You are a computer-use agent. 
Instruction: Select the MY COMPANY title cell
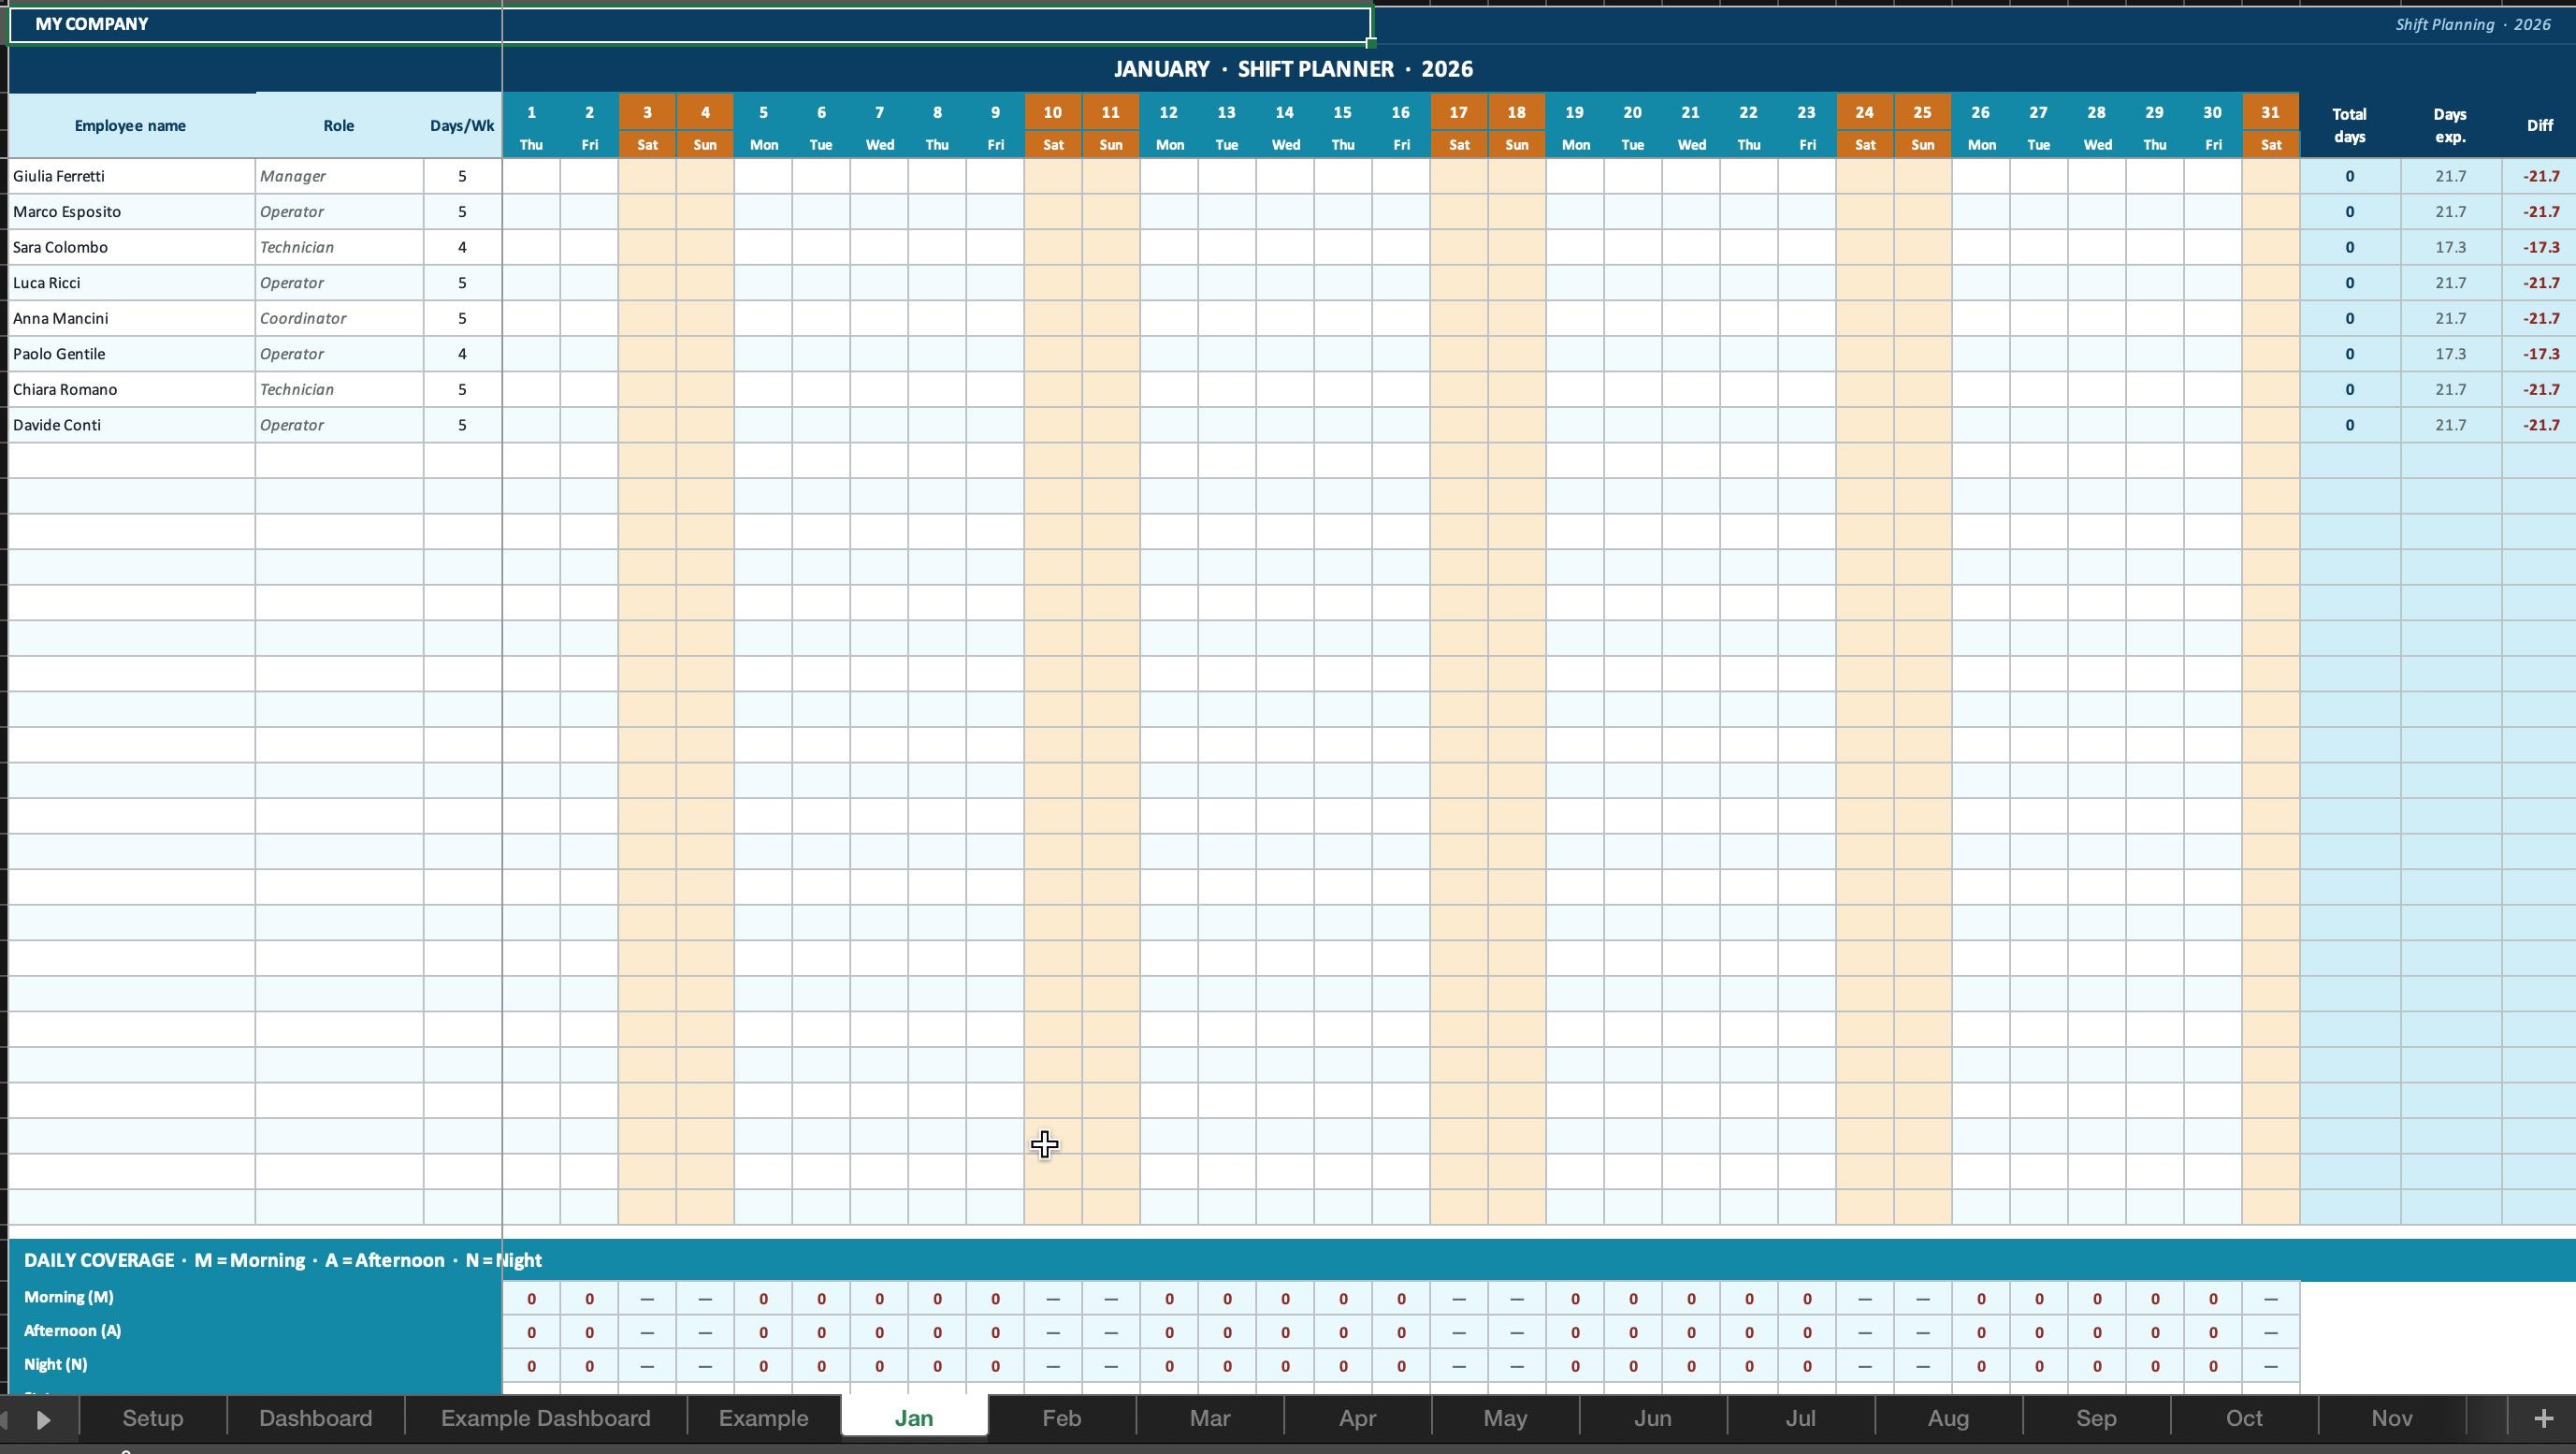[x=690, y=25]
